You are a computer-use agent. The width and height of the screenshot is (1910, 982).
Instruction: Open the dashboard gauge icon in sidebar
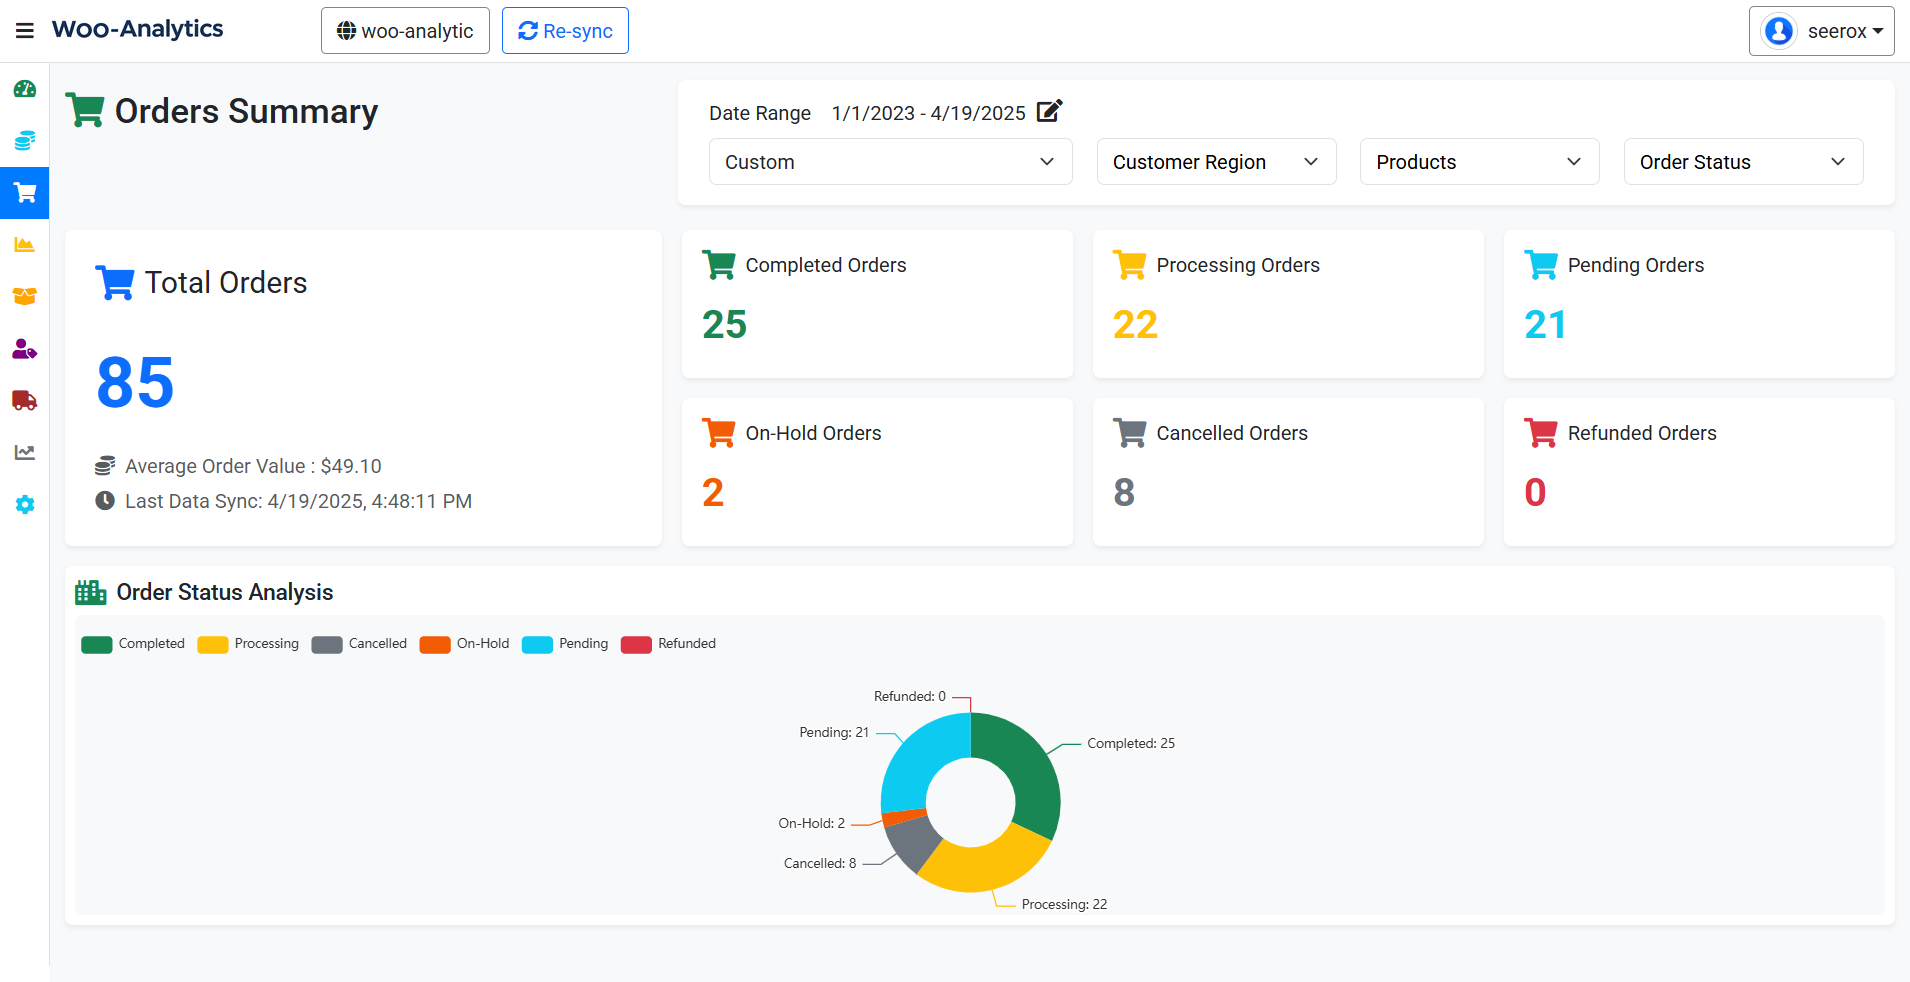tap(25, 89)
